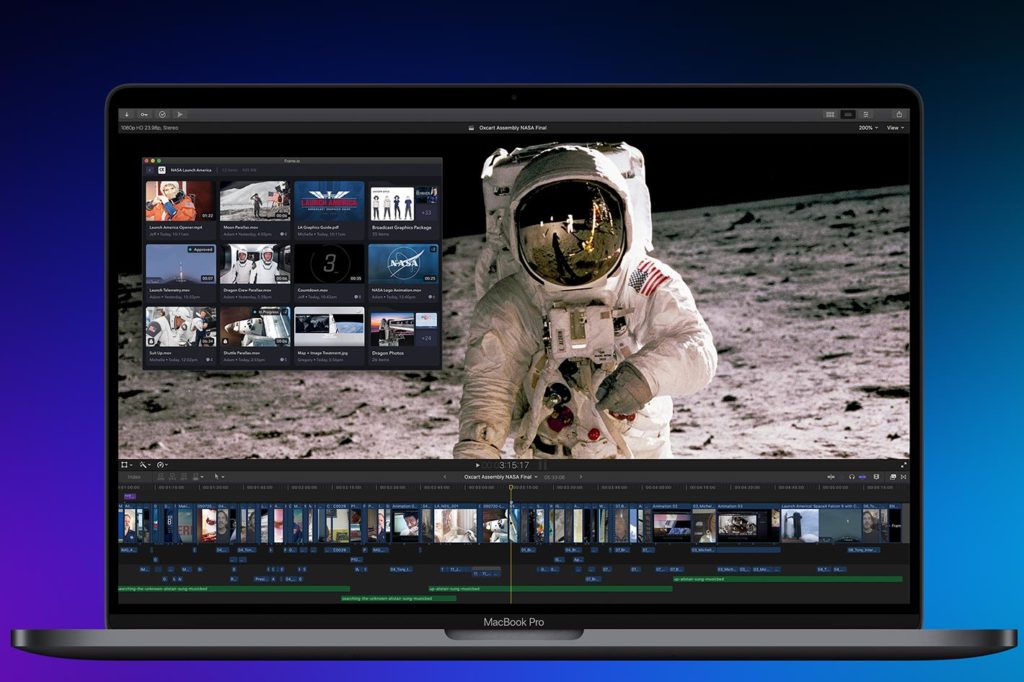
Task: Open the Transform/Crop tool dropdown
Action: (126, 465)
